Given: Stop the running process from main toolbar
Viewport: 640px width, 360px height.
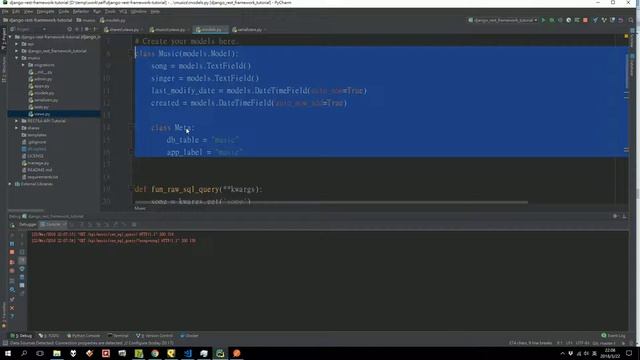Looking at the screenshot, I should click(585, 20).
